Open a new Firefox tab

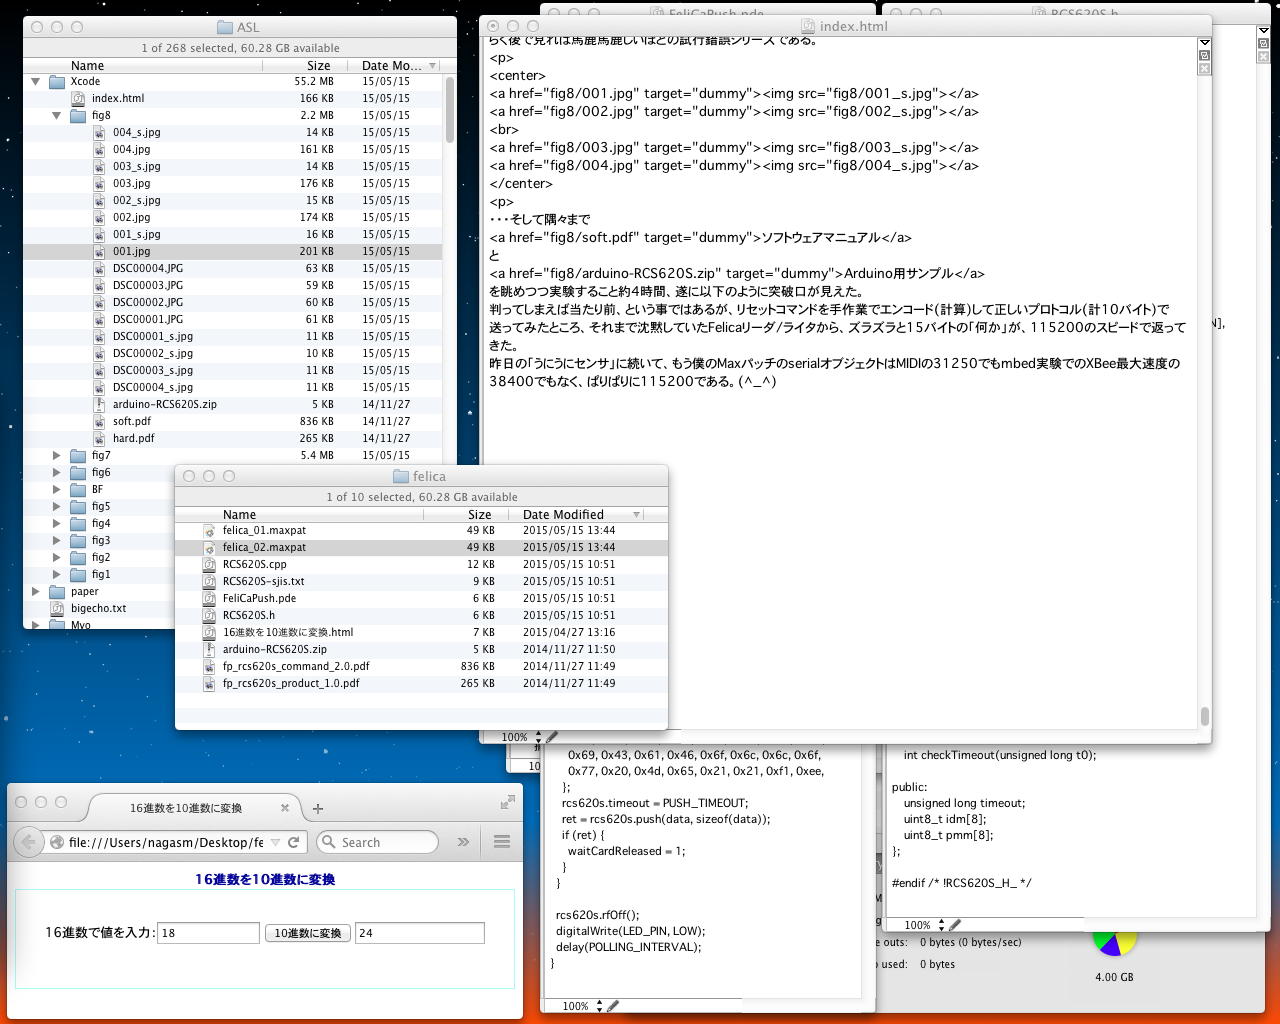click(x=318, y=808)
